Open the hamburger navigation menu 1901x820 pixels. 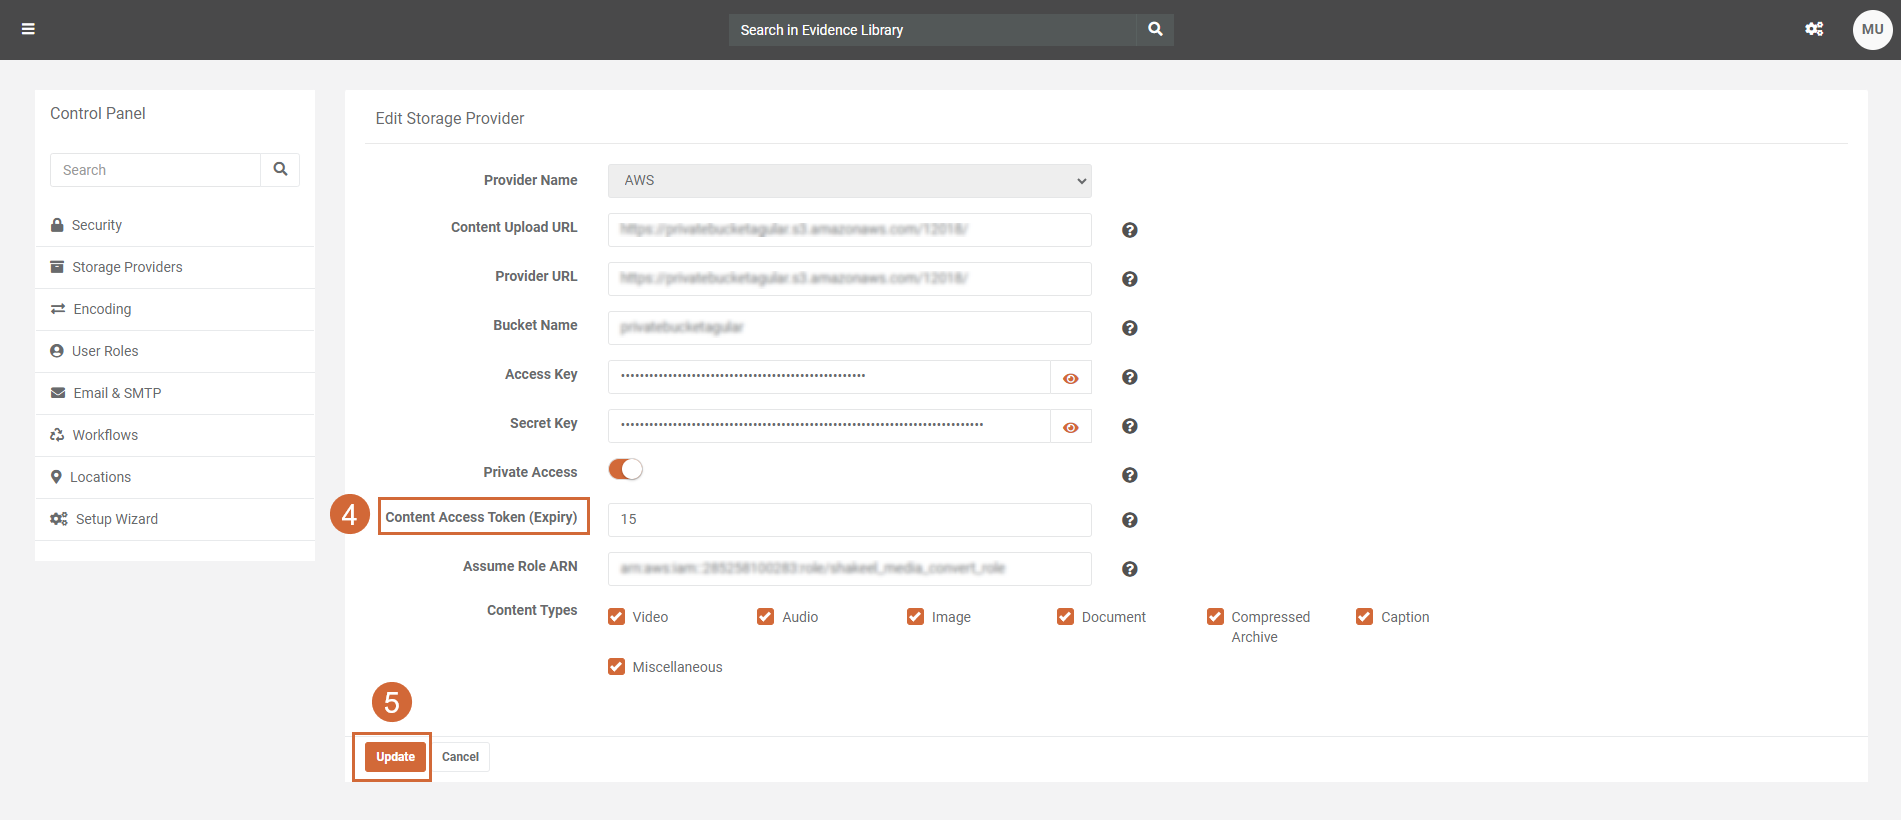pos(28,29)
